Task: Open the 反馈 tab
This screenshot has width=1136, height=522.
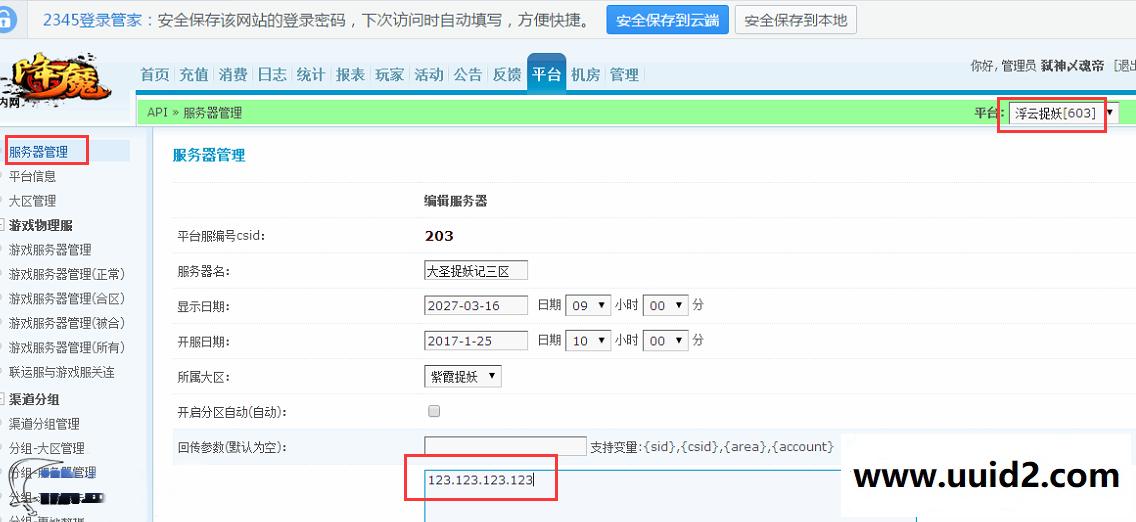Action: pos(506,75)
